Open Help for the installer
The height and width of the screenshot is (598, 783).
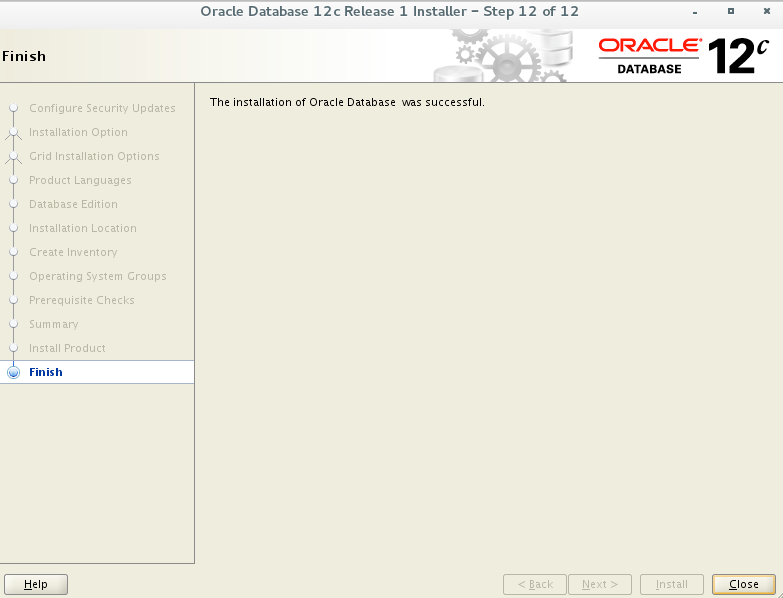click(35, 584)
